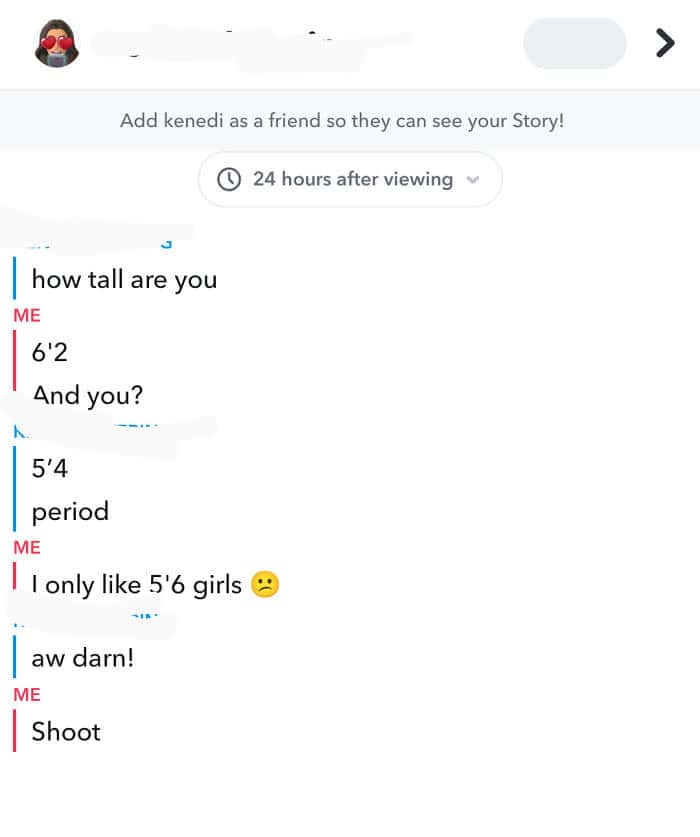Open the Bitmoji avatar profile picture
Image resolution: width=700 pixels, height=837 pixels.
(x=57, y=44)
